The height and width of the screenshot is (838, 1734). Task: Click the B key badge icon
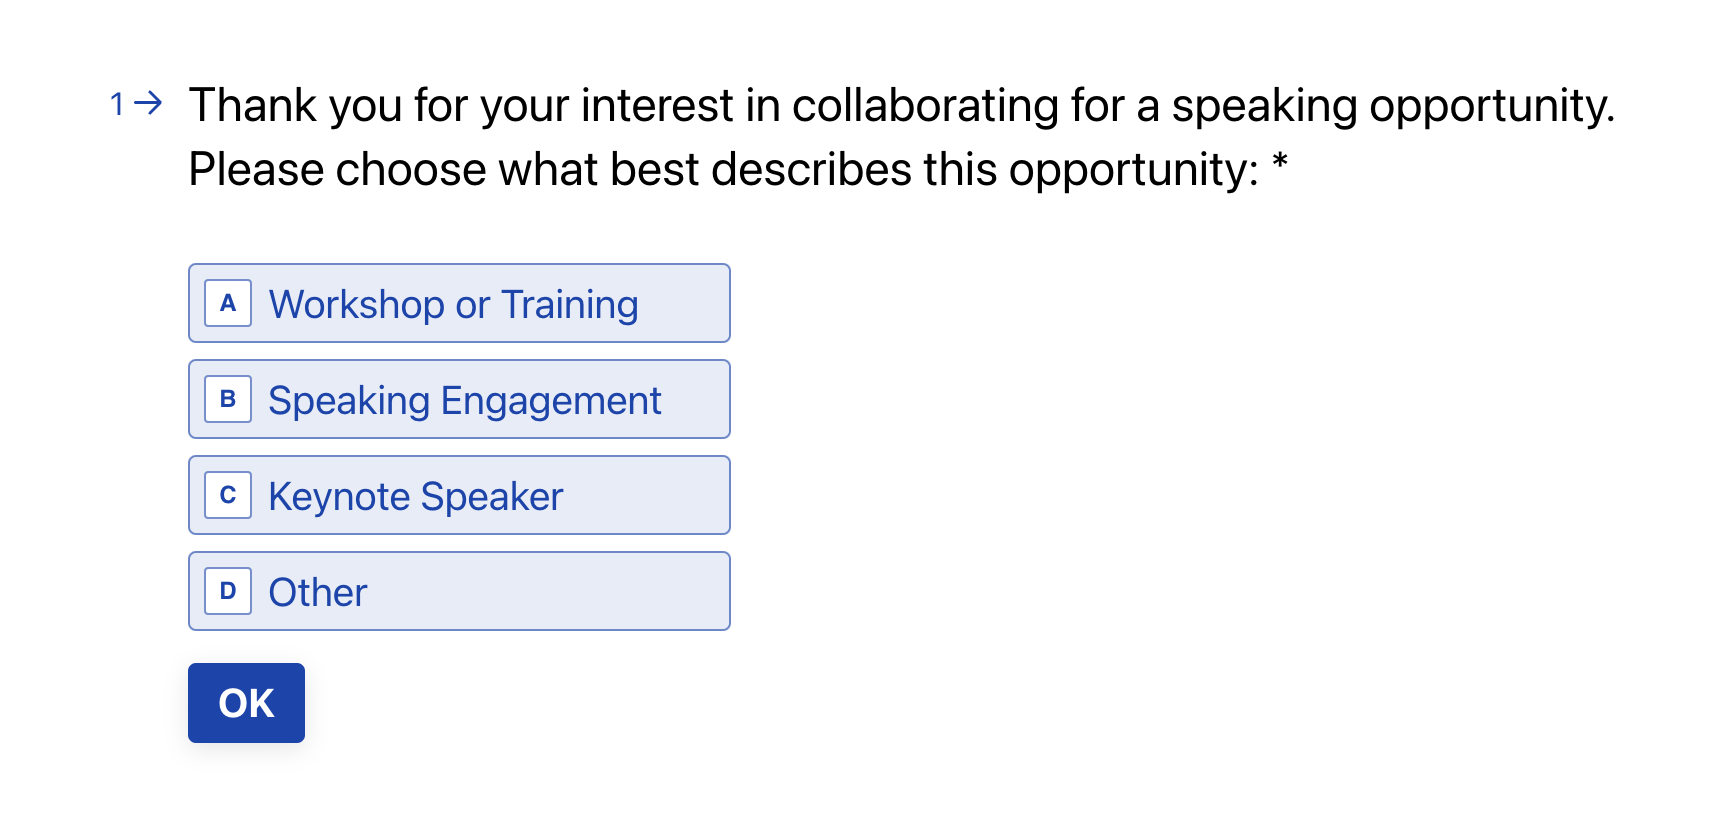pos(228,399)
